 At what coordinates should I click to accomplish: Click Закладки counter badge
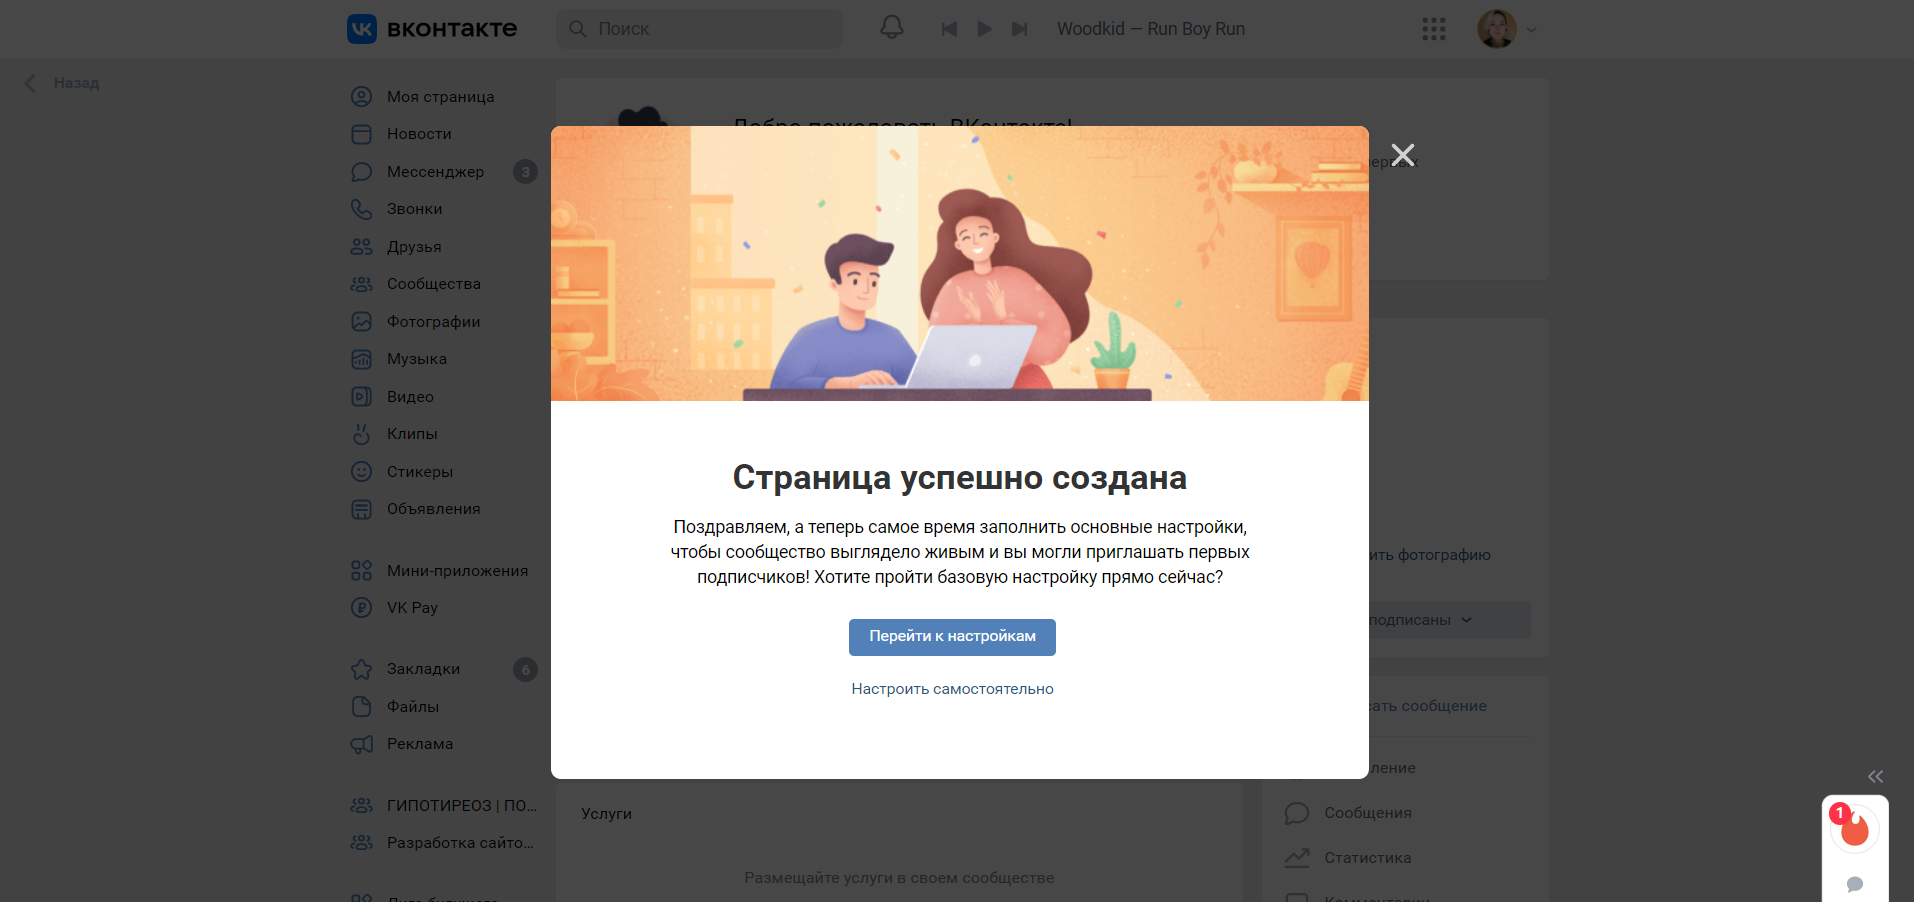pyautogui.click(x=525, y=670)
